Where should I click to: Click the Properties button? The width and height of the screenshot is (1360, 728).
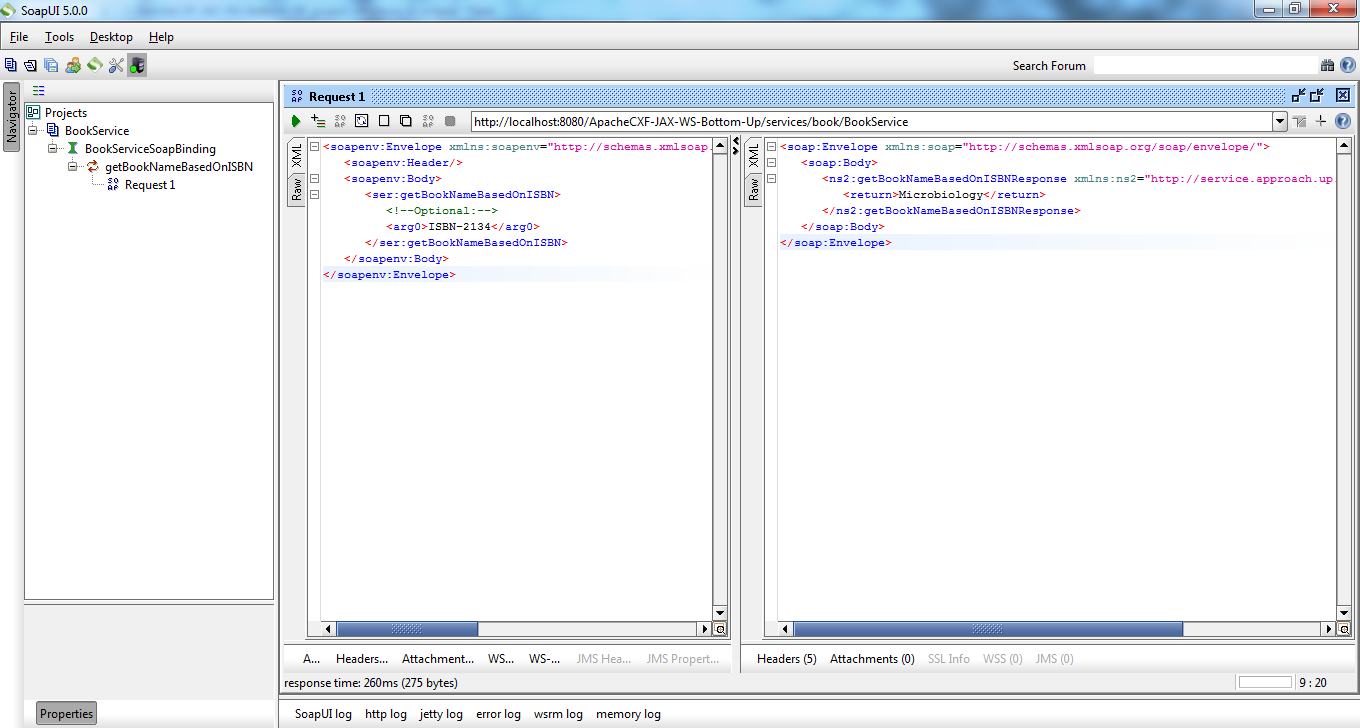[x=67, y=713]
